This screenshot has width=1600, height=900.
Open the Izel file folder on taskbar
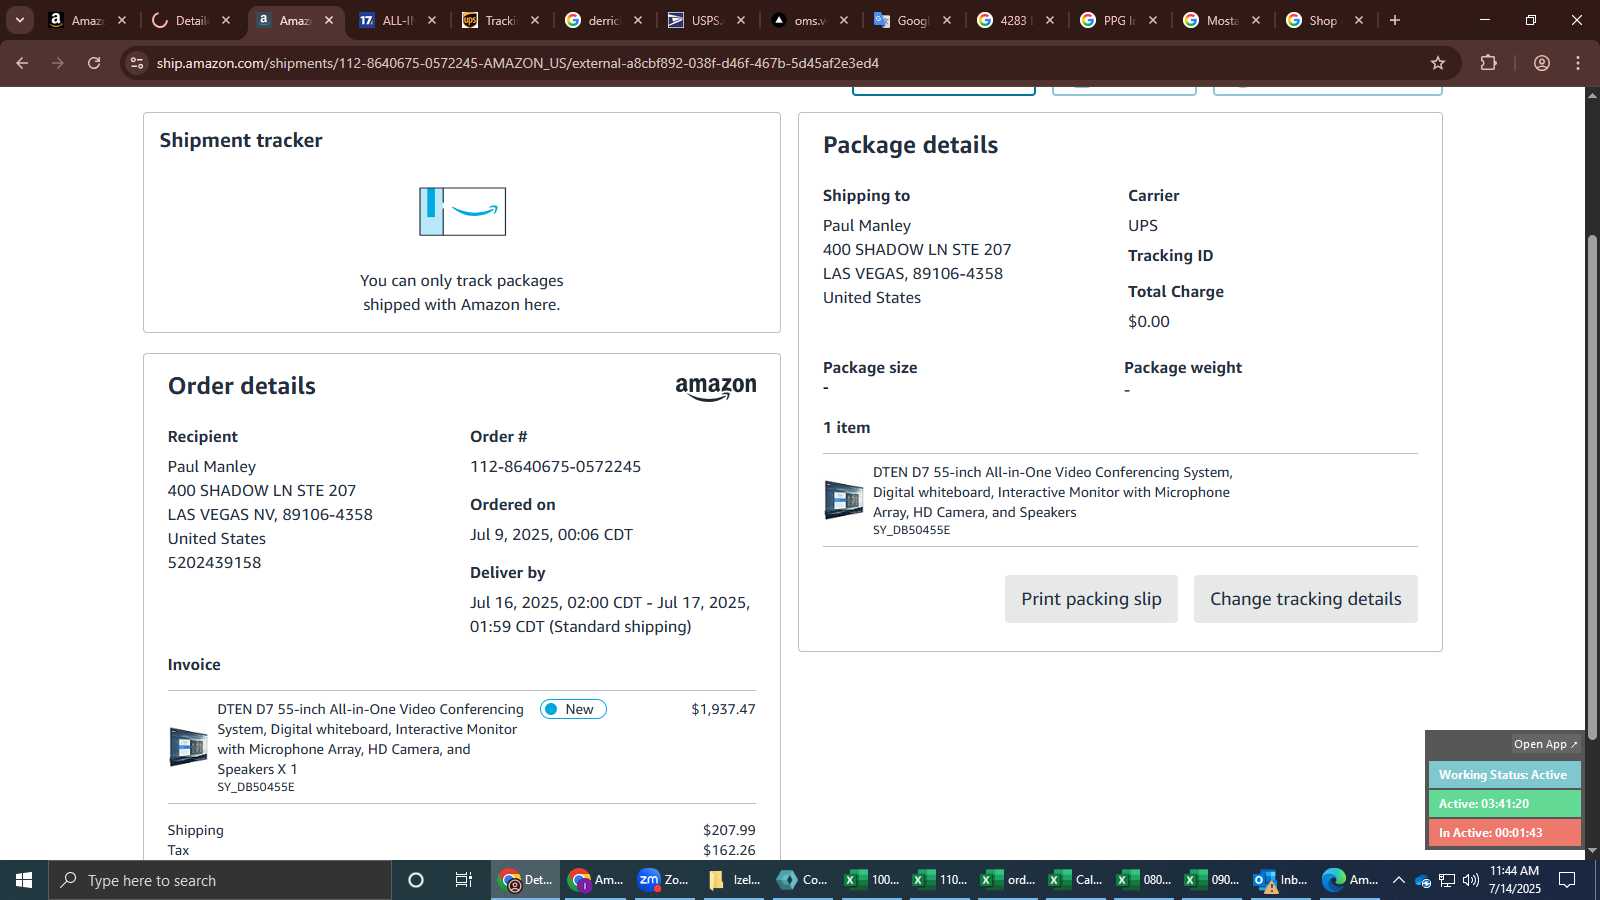tap(733, 880)
